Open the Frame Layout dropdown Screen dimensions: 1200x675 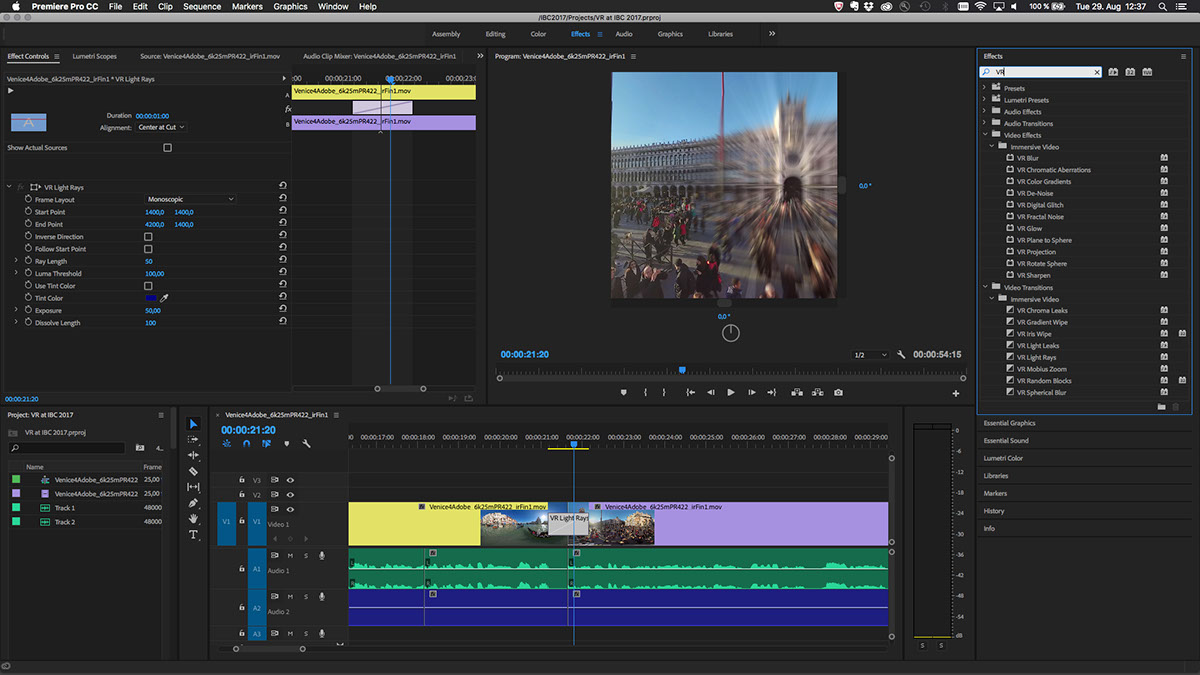tap(190, 200)
